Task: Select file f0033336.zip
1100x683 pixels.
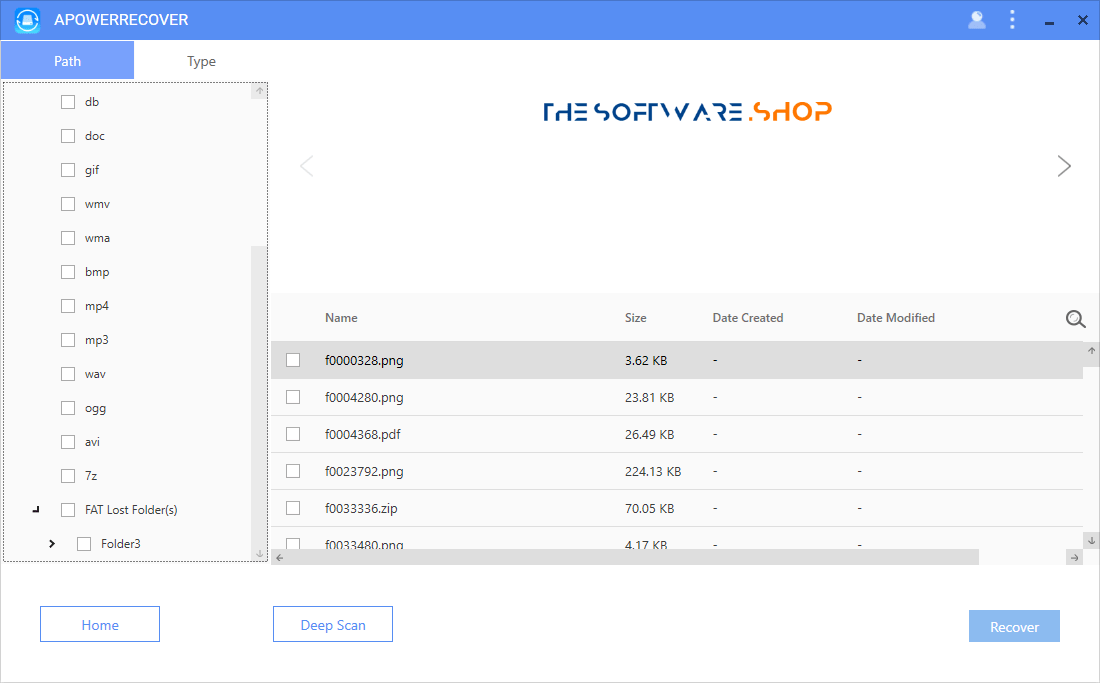Action: pyautogui.click(x=677, y=508)
